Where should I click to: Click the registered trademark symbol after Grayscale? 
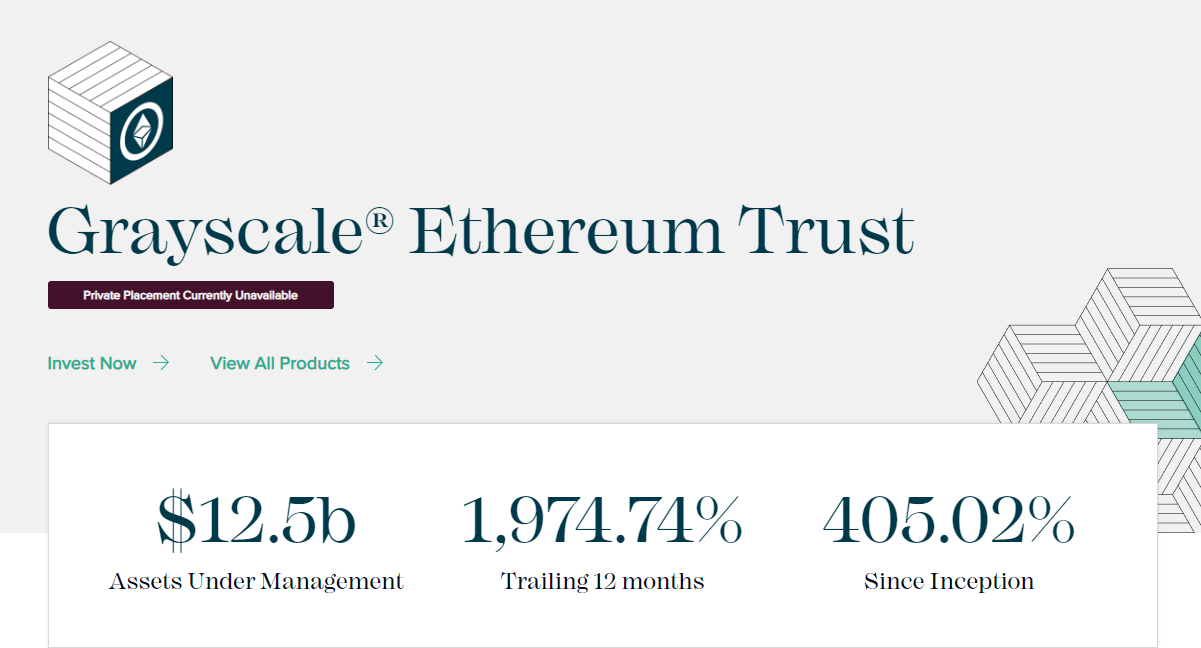point(379,224)
